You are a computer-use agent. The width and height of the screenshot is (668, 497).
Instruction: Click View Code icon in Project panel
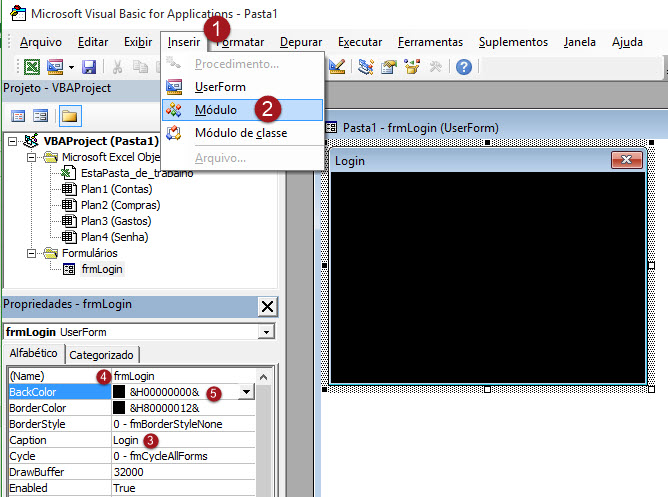click(x=18, y=116)
